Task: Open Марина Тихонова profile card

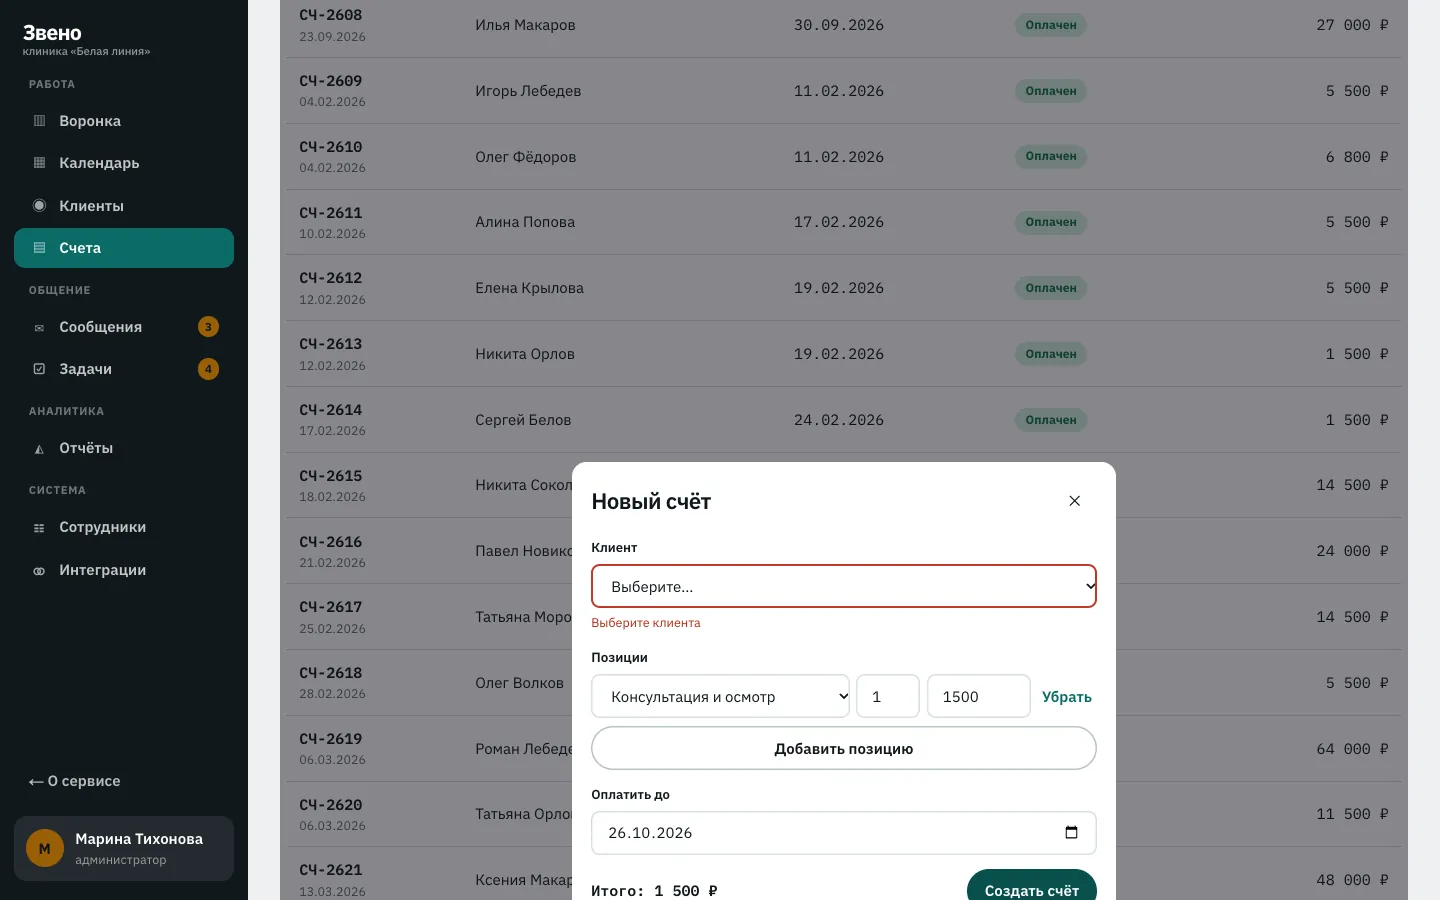Action: click(124, 849)
